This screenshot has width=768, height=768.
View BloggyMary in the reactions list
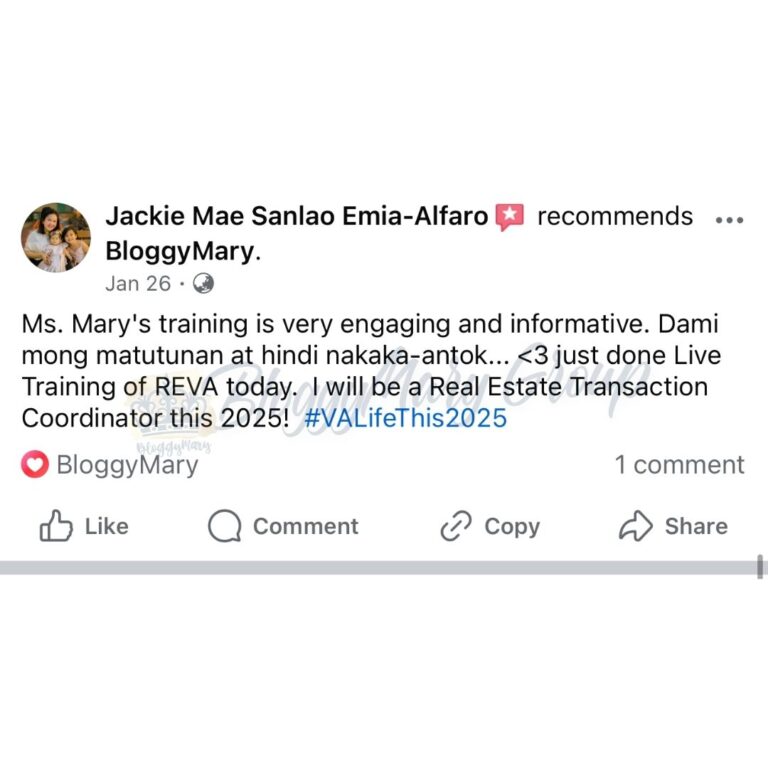[x=127, y=464]
